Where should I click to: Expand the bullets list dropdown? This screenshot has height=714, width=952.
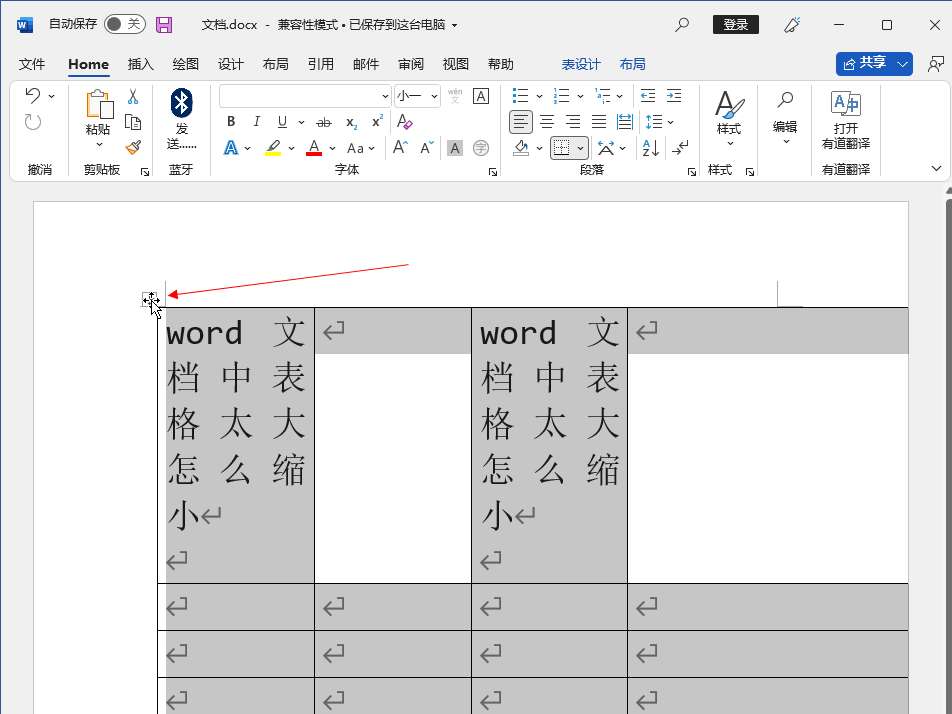point(539,97)
